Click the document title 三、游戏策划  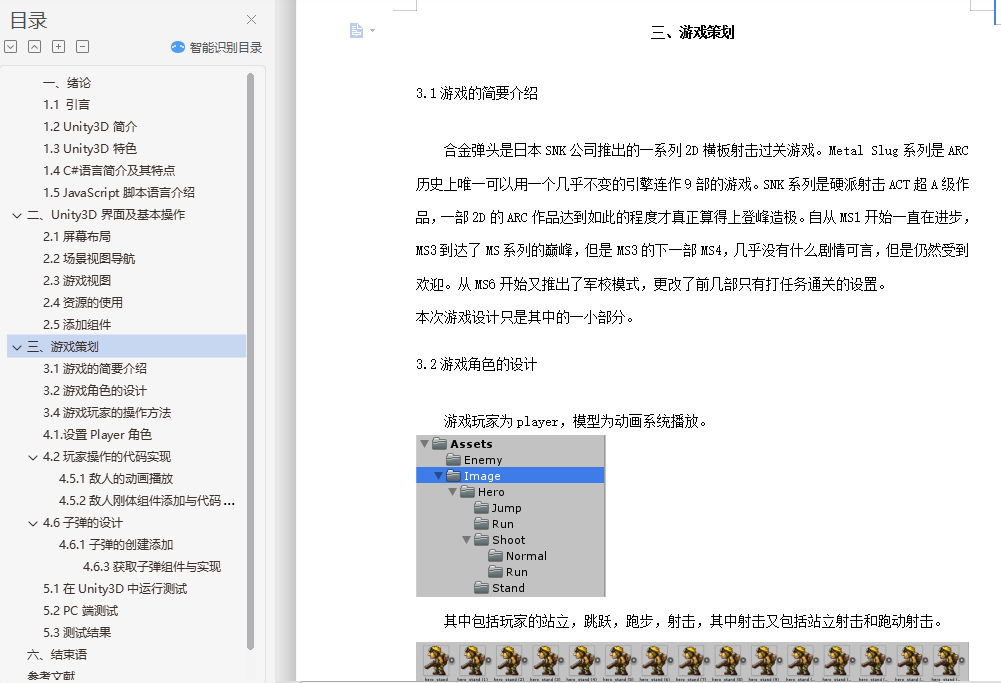693,33
